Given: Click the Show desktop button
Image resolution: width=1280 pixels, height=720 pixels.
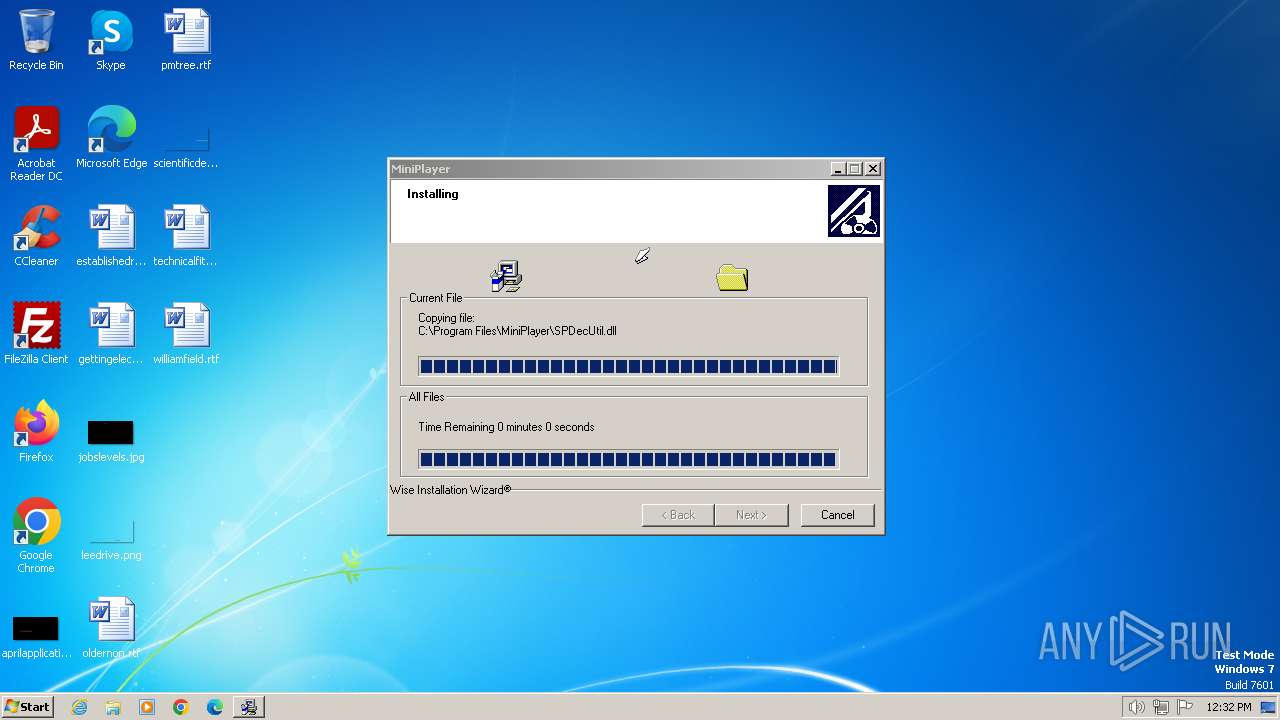Looking at the screenshot, I should click(1268, 707).
